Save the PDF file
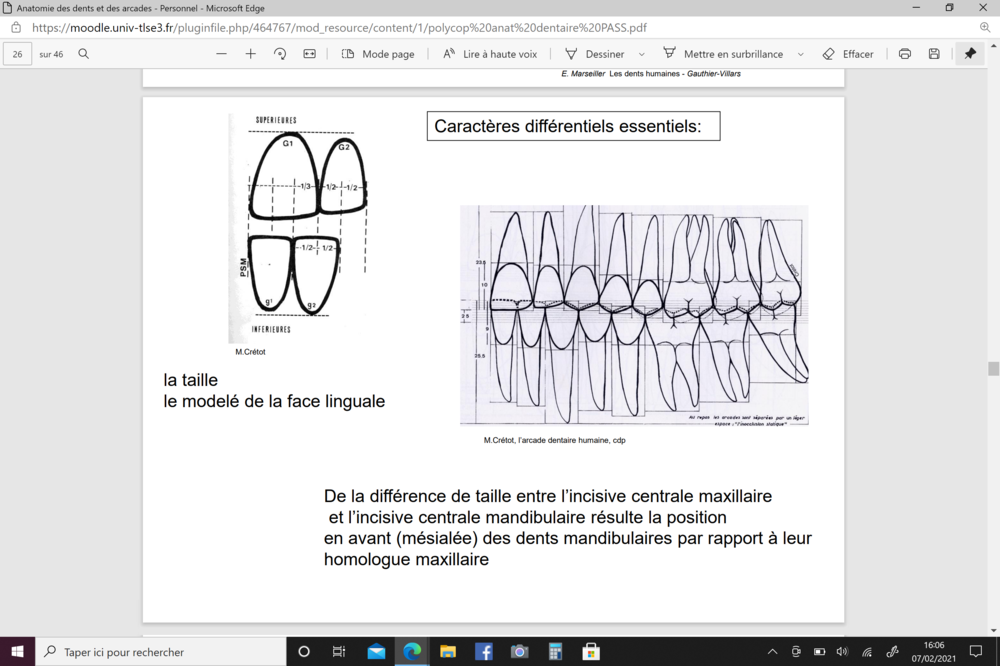This screenshot has width=1000, height=666. 934,54
